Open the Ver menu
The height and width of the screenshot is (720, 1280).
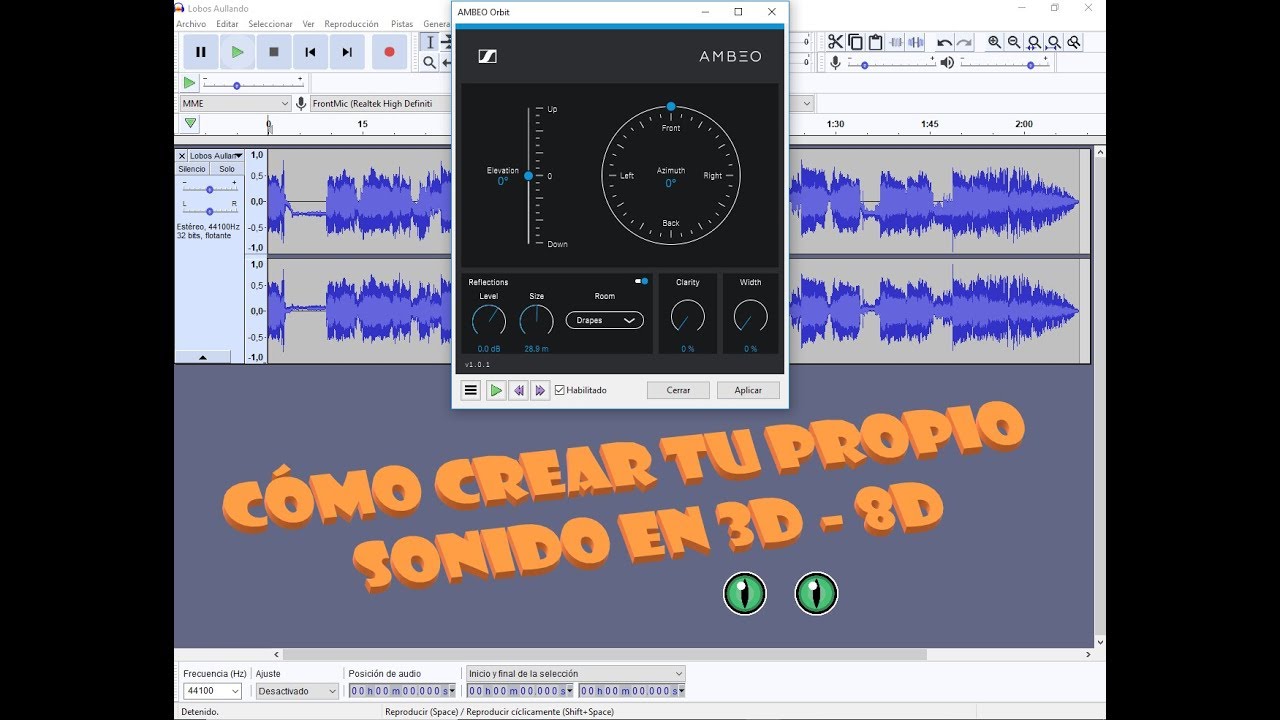308,24
